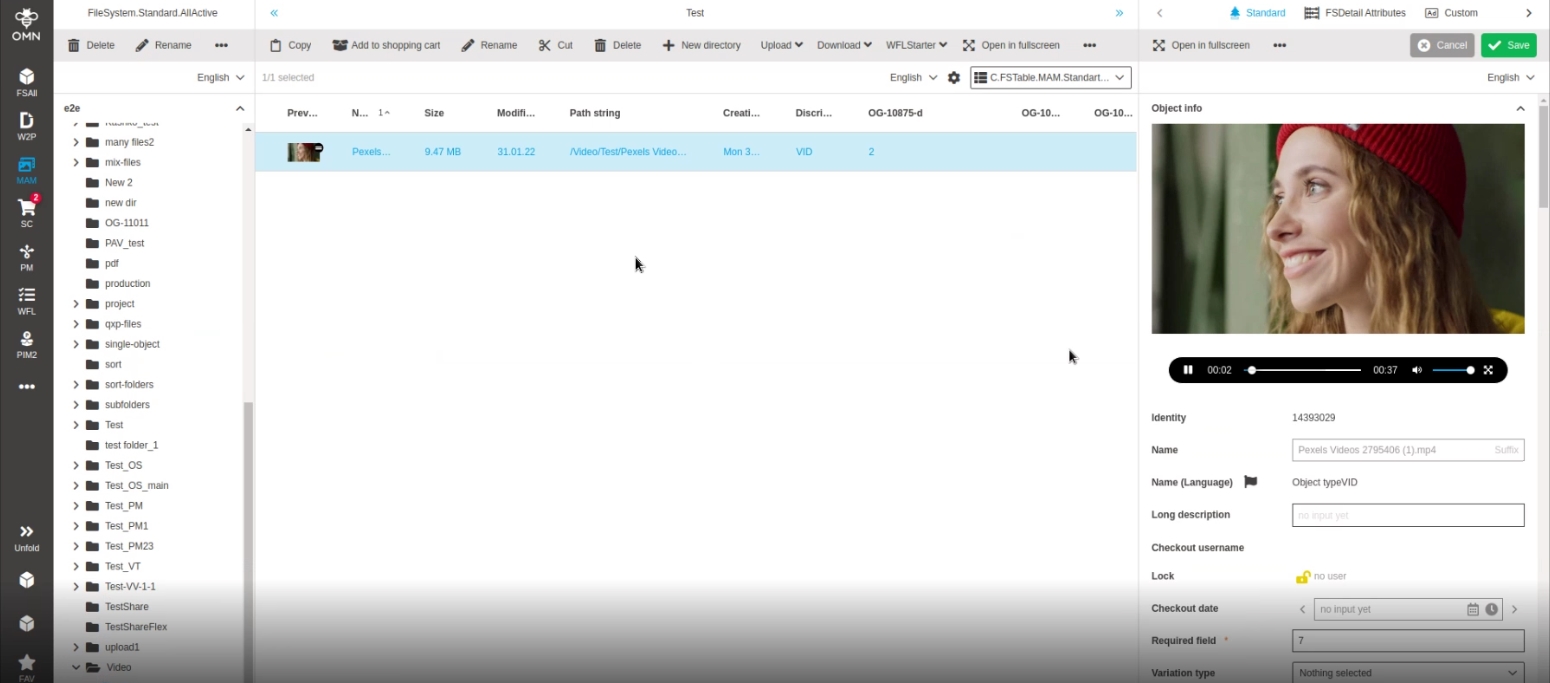
Task: Open the Download dropdown menu
Action: pos(844,45)
